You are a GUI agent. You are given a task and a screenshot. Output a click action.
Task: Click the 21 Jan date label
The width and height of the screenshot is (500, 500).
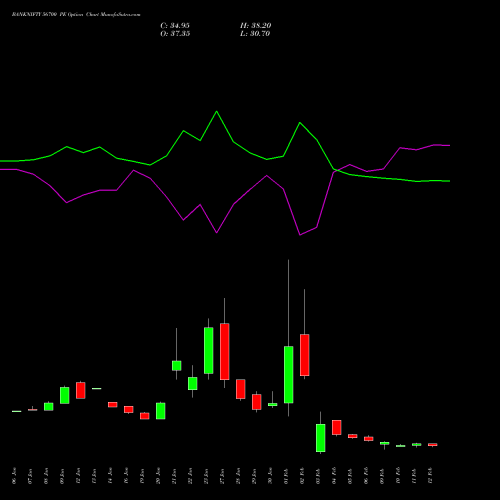click(x=174, y=476)
